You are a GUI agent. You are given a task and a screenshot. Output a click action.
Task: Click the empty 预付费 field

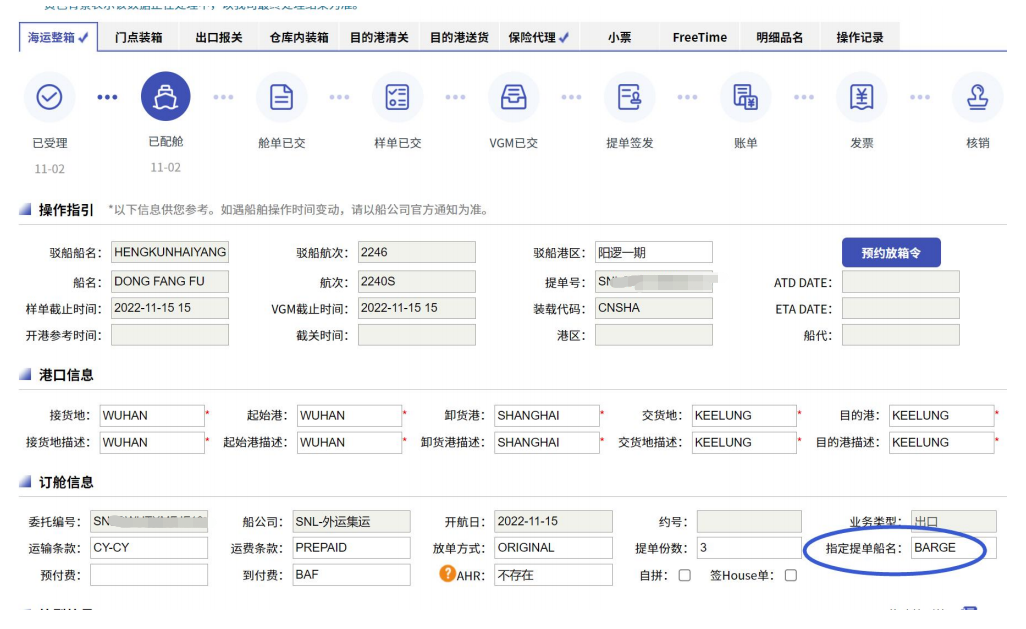[149, 575]
